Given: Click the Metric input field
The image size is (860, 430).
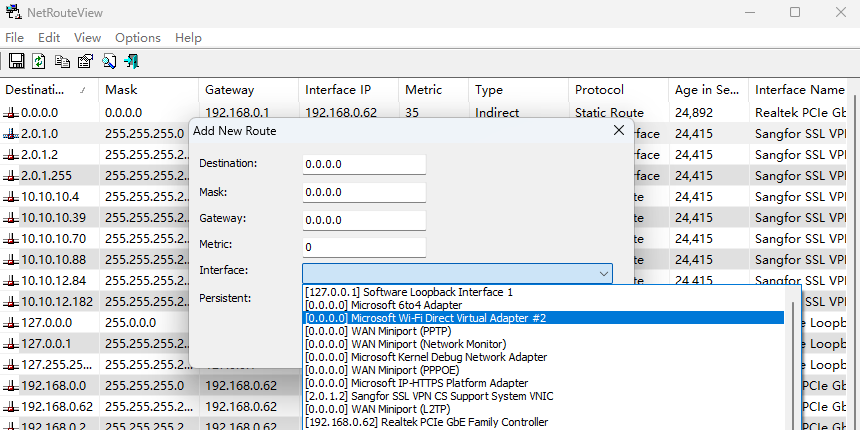Looking at the screenshot, I should pyautogui.click(x=364, y=246).
